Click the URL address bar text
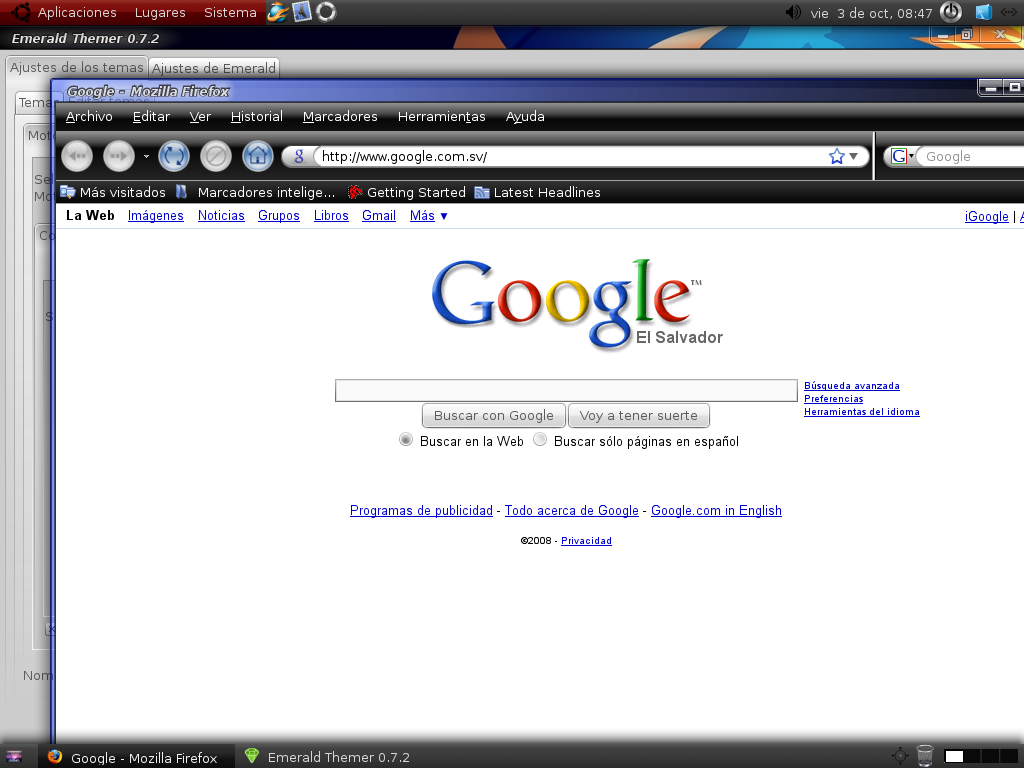The width and height of the screenshot is (1024, 768). click(x=404, y=157)
